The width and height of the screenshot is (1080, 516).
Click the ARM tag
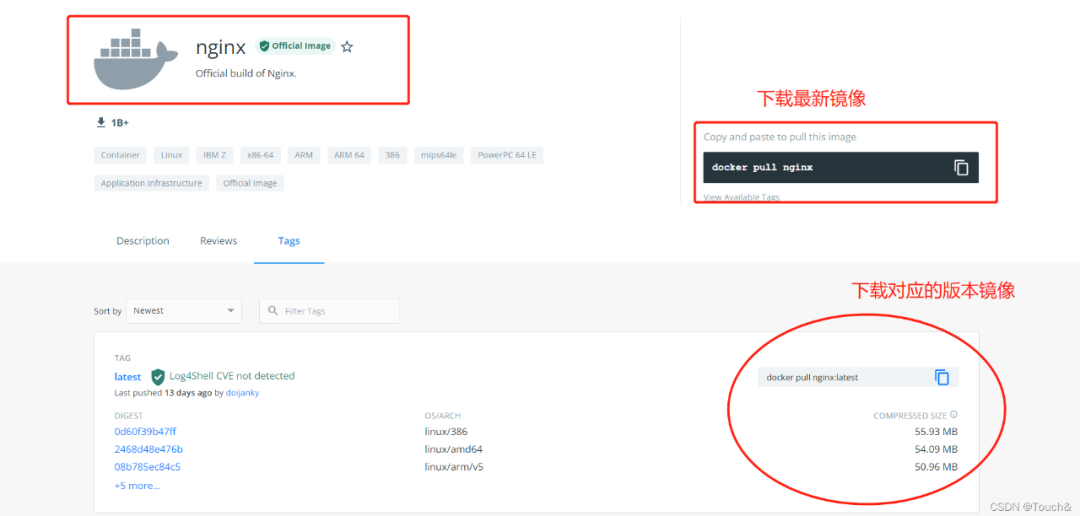[x=304, y=155]
